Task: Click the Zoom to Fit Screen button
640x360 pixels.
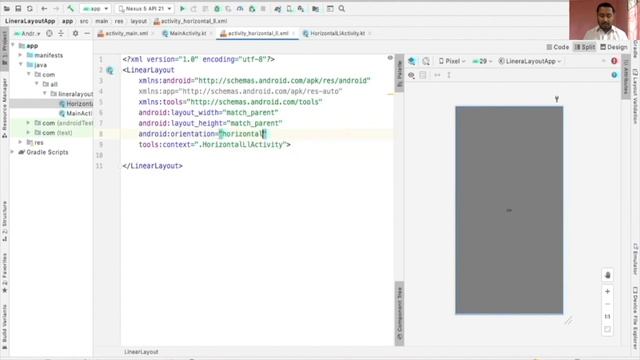Action: click(x=607, y=329)
